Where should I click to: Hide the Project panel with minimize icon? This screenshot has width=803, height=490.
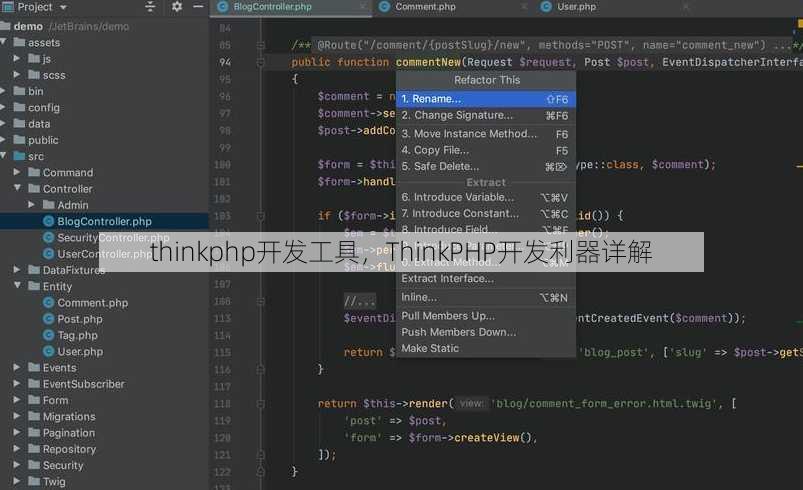click(x=199, y=7)
